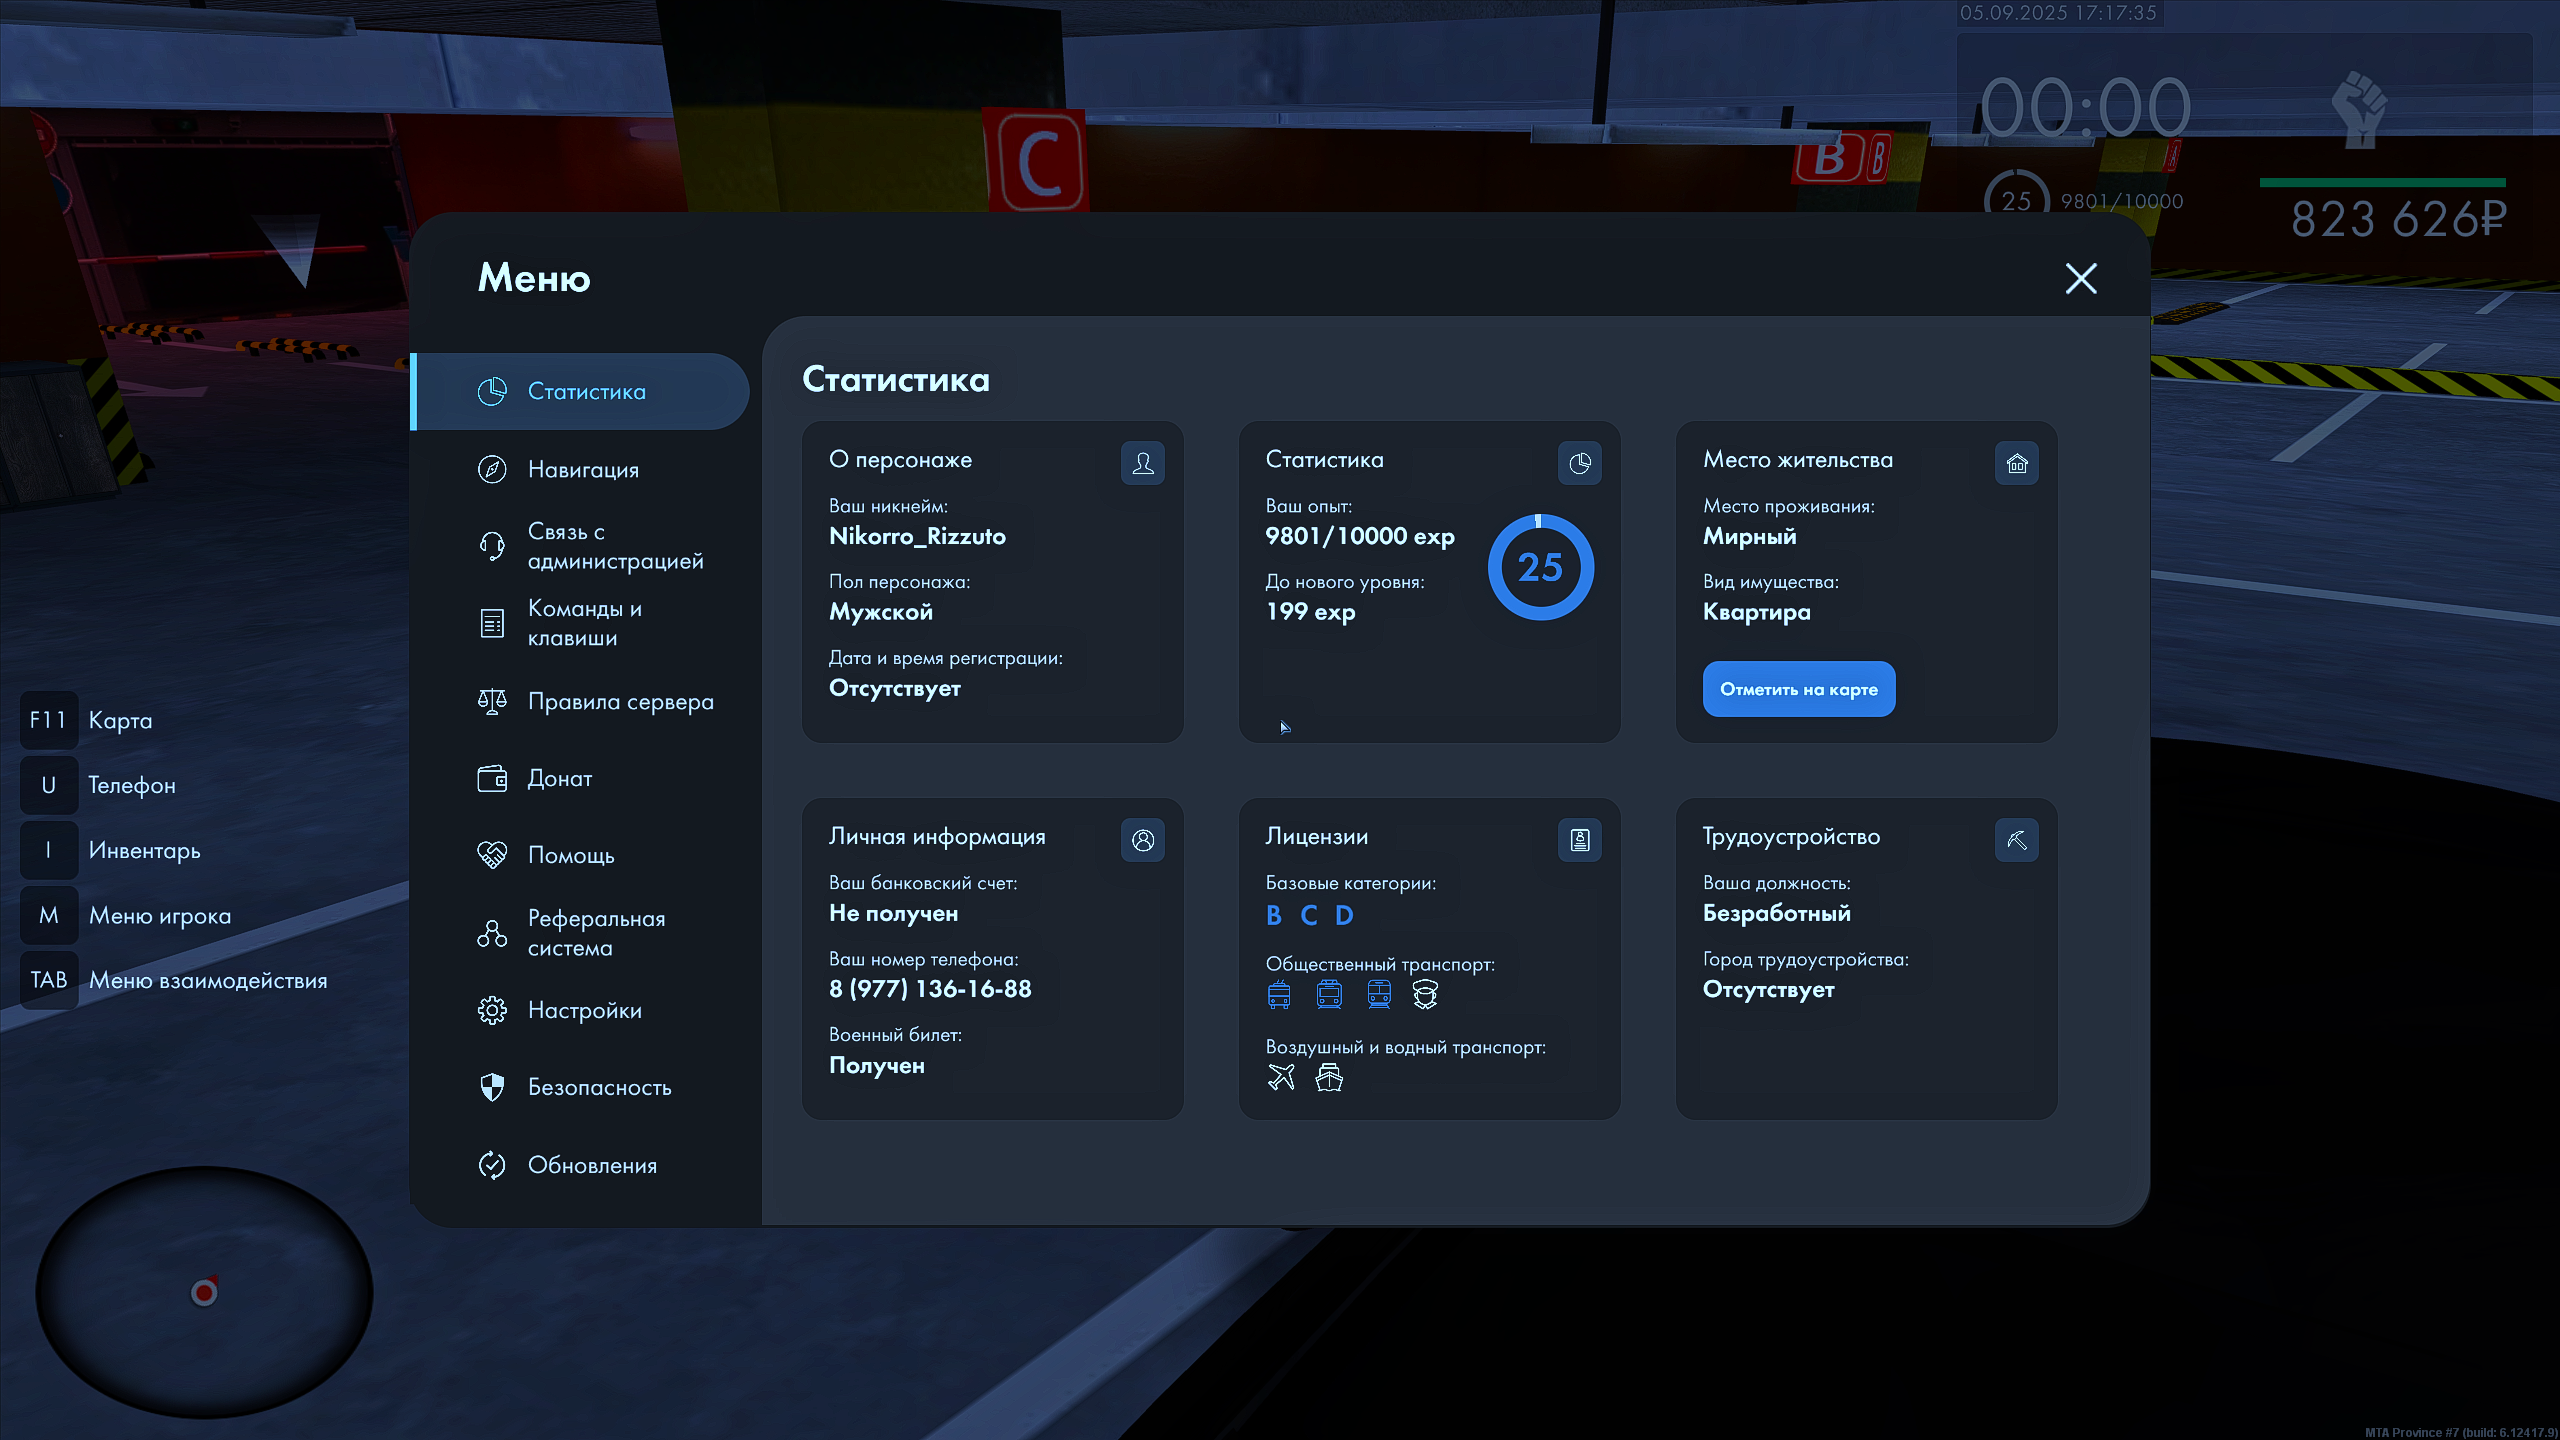2560x1440 pixels.
Task: Open the Навигация menu section
Action: (x=583, y=469)
